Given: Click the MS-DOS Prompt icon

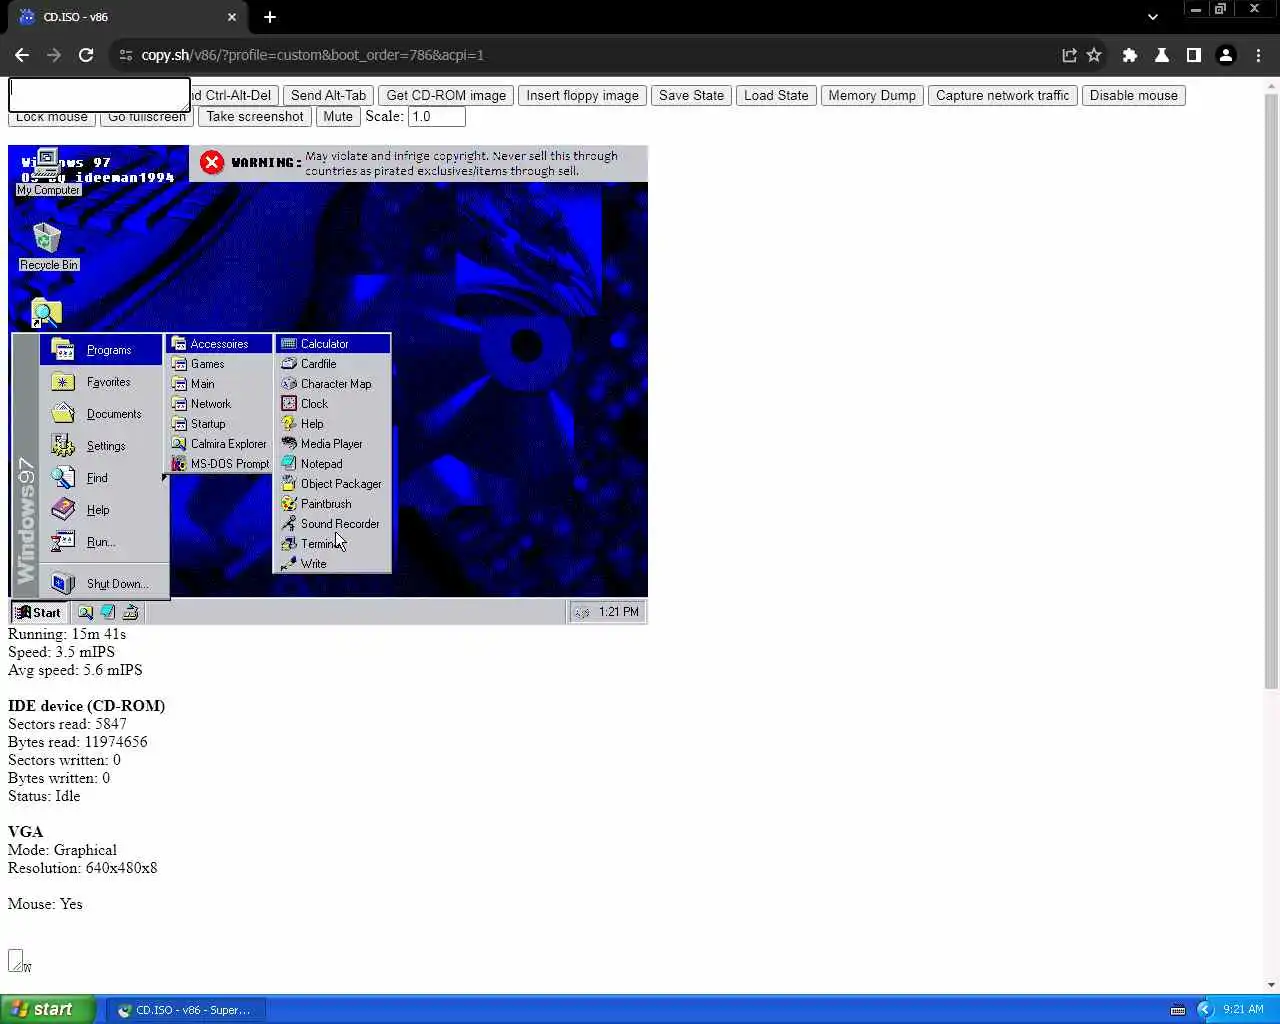Looking at the screenshot, I should coord(179,464).
